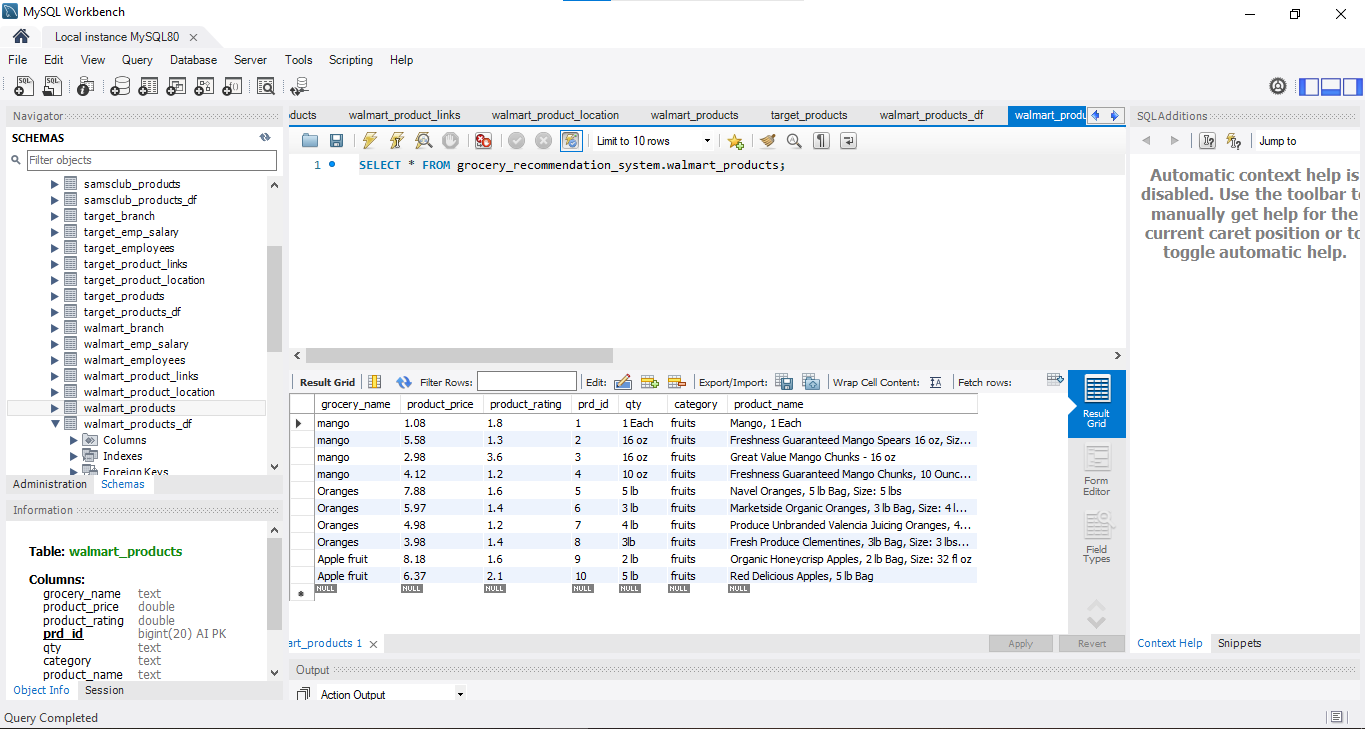Image resolution: width=1365 pixels, height=729 pixels.
Task: Open the search in SQL editor magnifier icon
Action: pyautogui.click(x=793, y=140)
